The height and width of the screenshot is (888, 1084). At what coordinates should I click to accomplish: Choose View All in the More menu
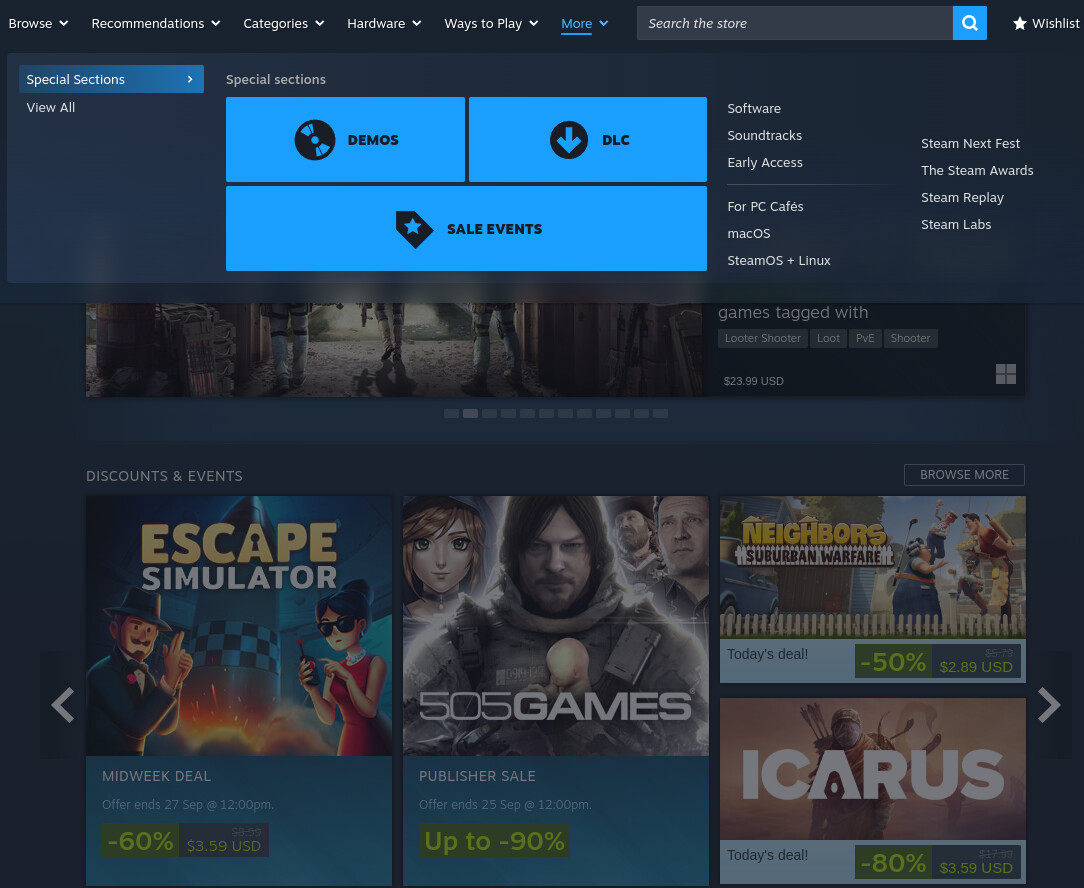(x=51, y=107)
